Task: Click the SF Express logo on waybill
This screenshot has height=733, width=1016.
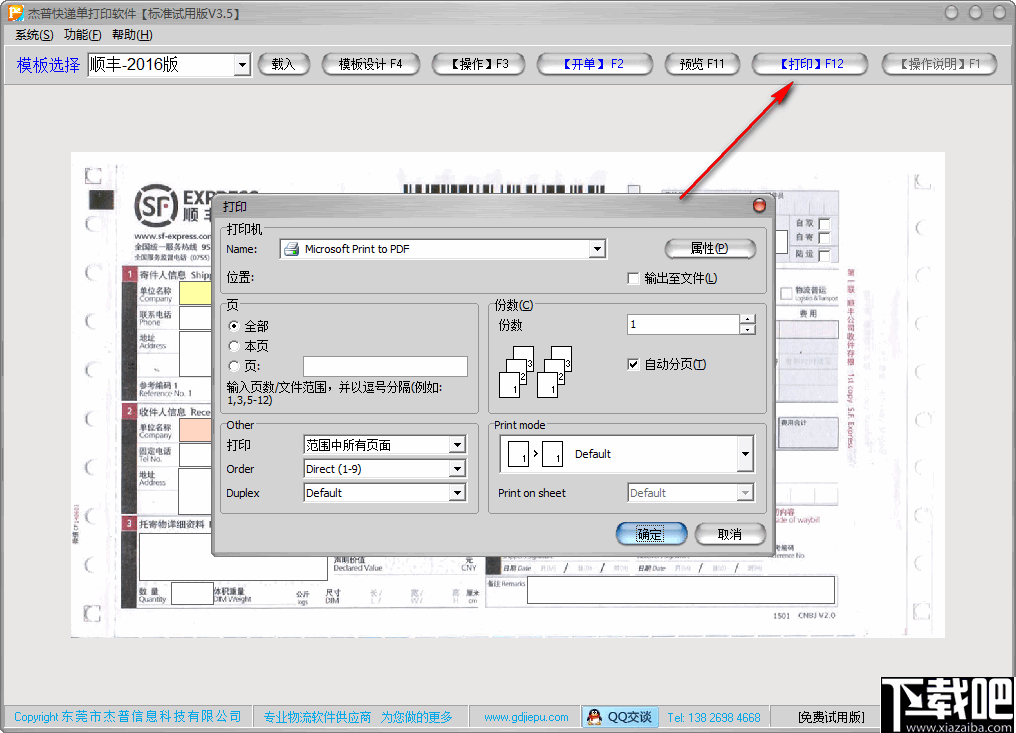Action: (x=156, y=206)
